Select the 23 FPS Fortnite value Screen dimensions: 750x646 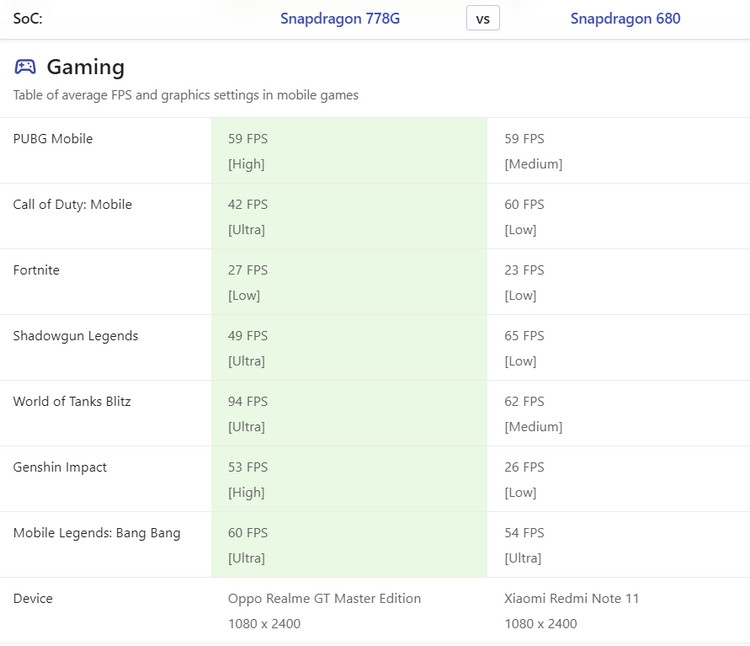pos(524,270)
